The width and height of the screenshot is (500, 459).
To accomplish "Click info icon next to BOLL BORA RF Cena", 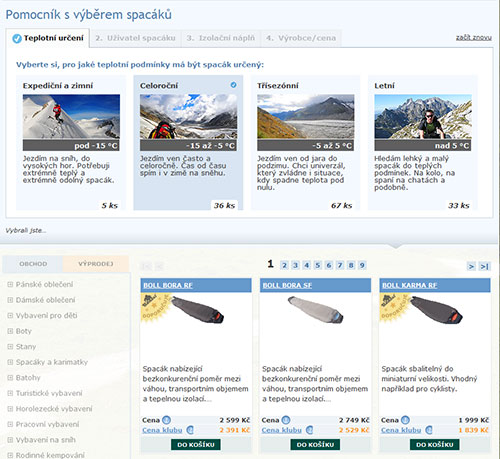I will click(x=166, y=420).
